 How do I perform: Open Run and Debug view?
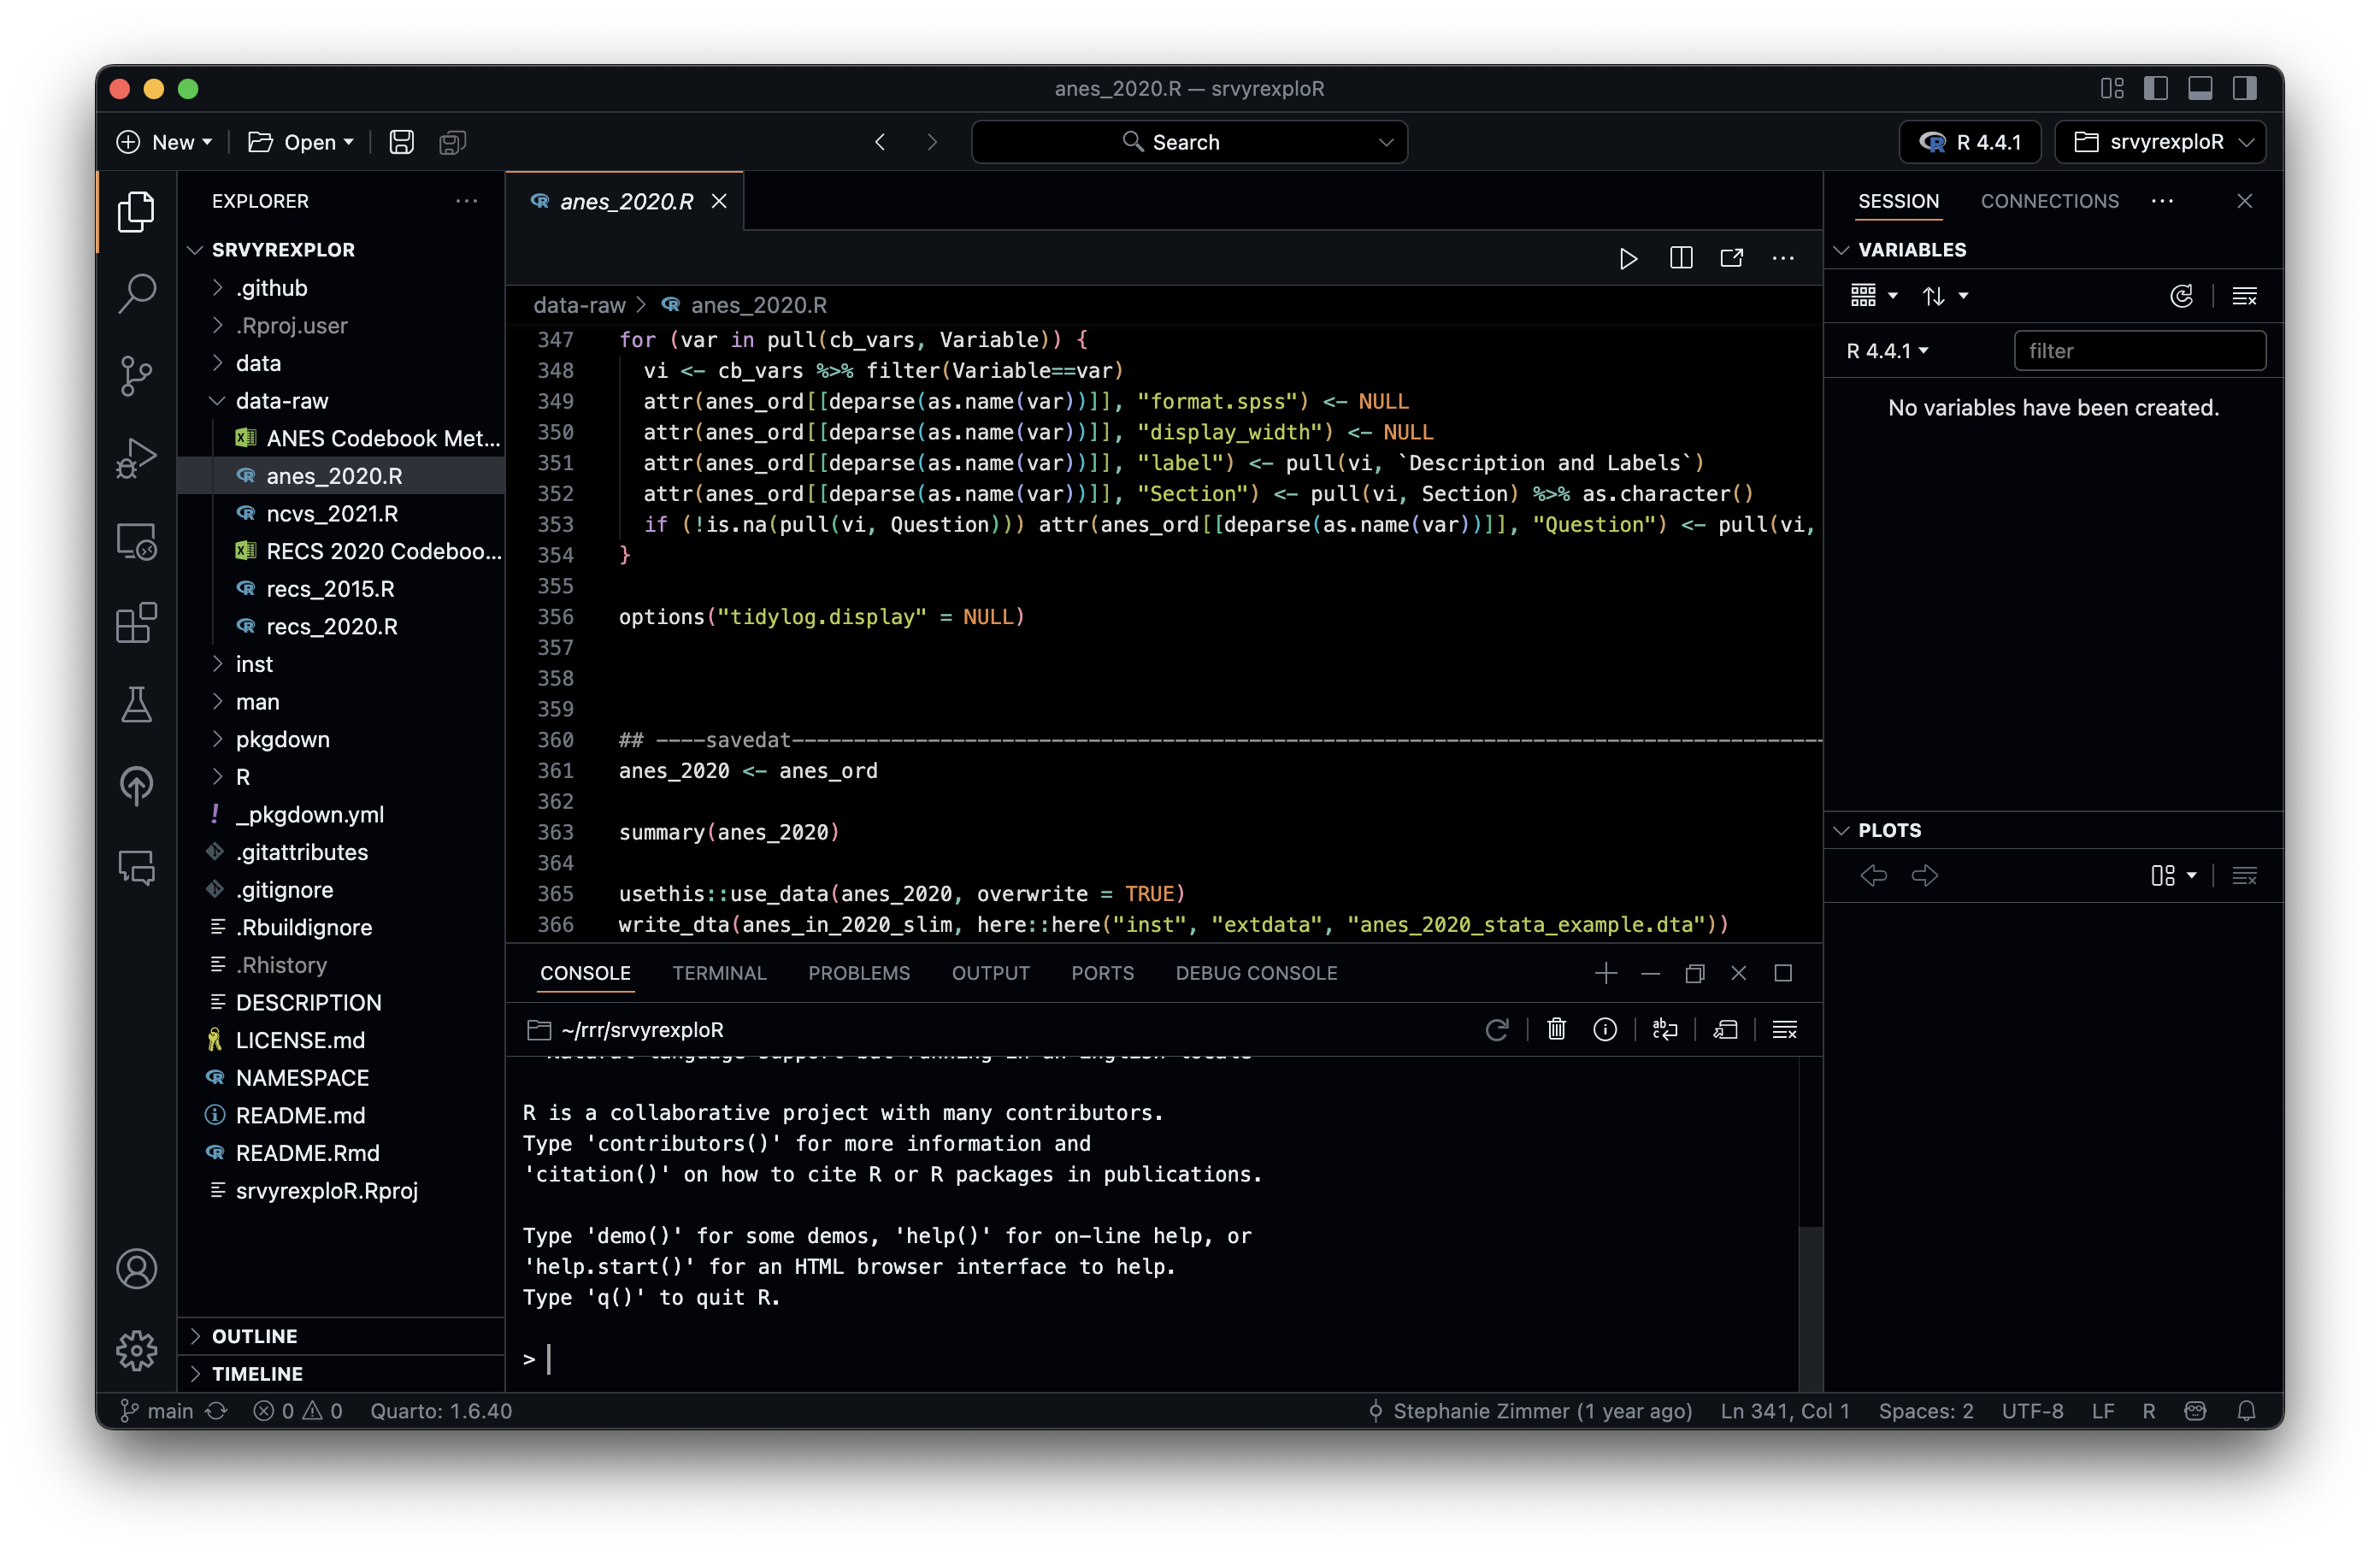coord(136,459)
